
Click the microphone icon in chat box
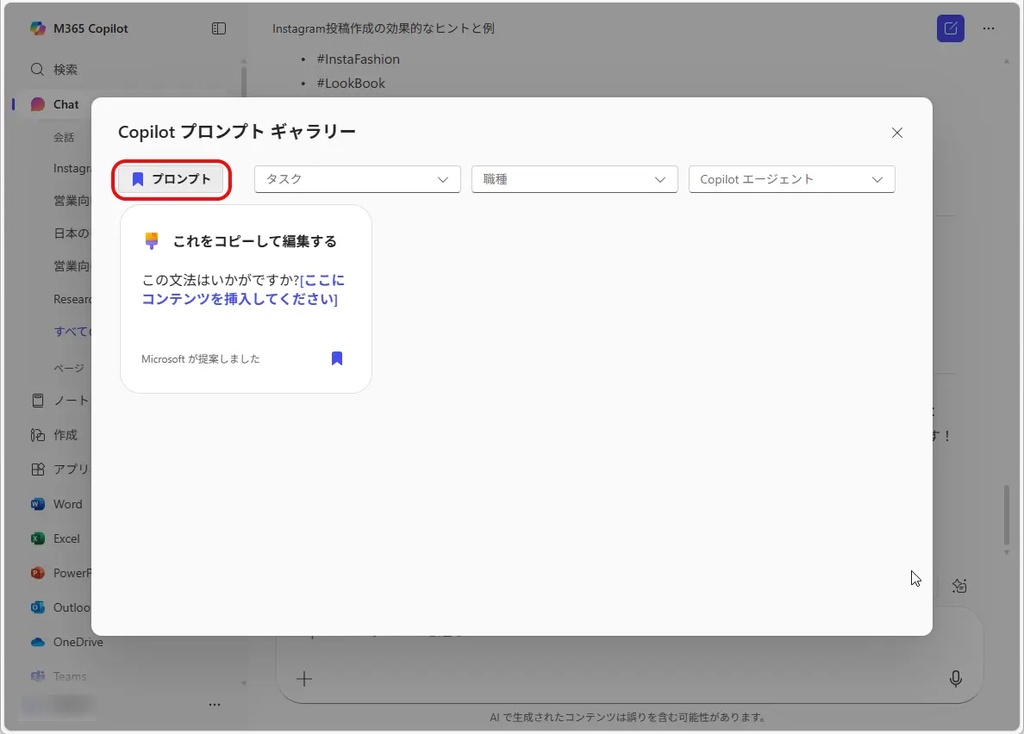pyautogui.click(x=955, y=679)
